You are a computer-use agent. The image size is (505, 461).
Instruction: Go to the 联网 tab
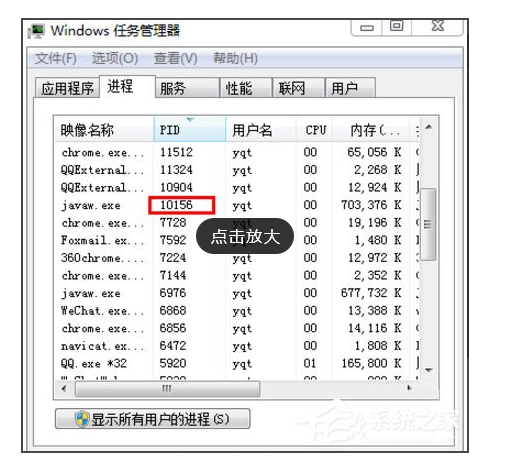click(x=298, y=88)
